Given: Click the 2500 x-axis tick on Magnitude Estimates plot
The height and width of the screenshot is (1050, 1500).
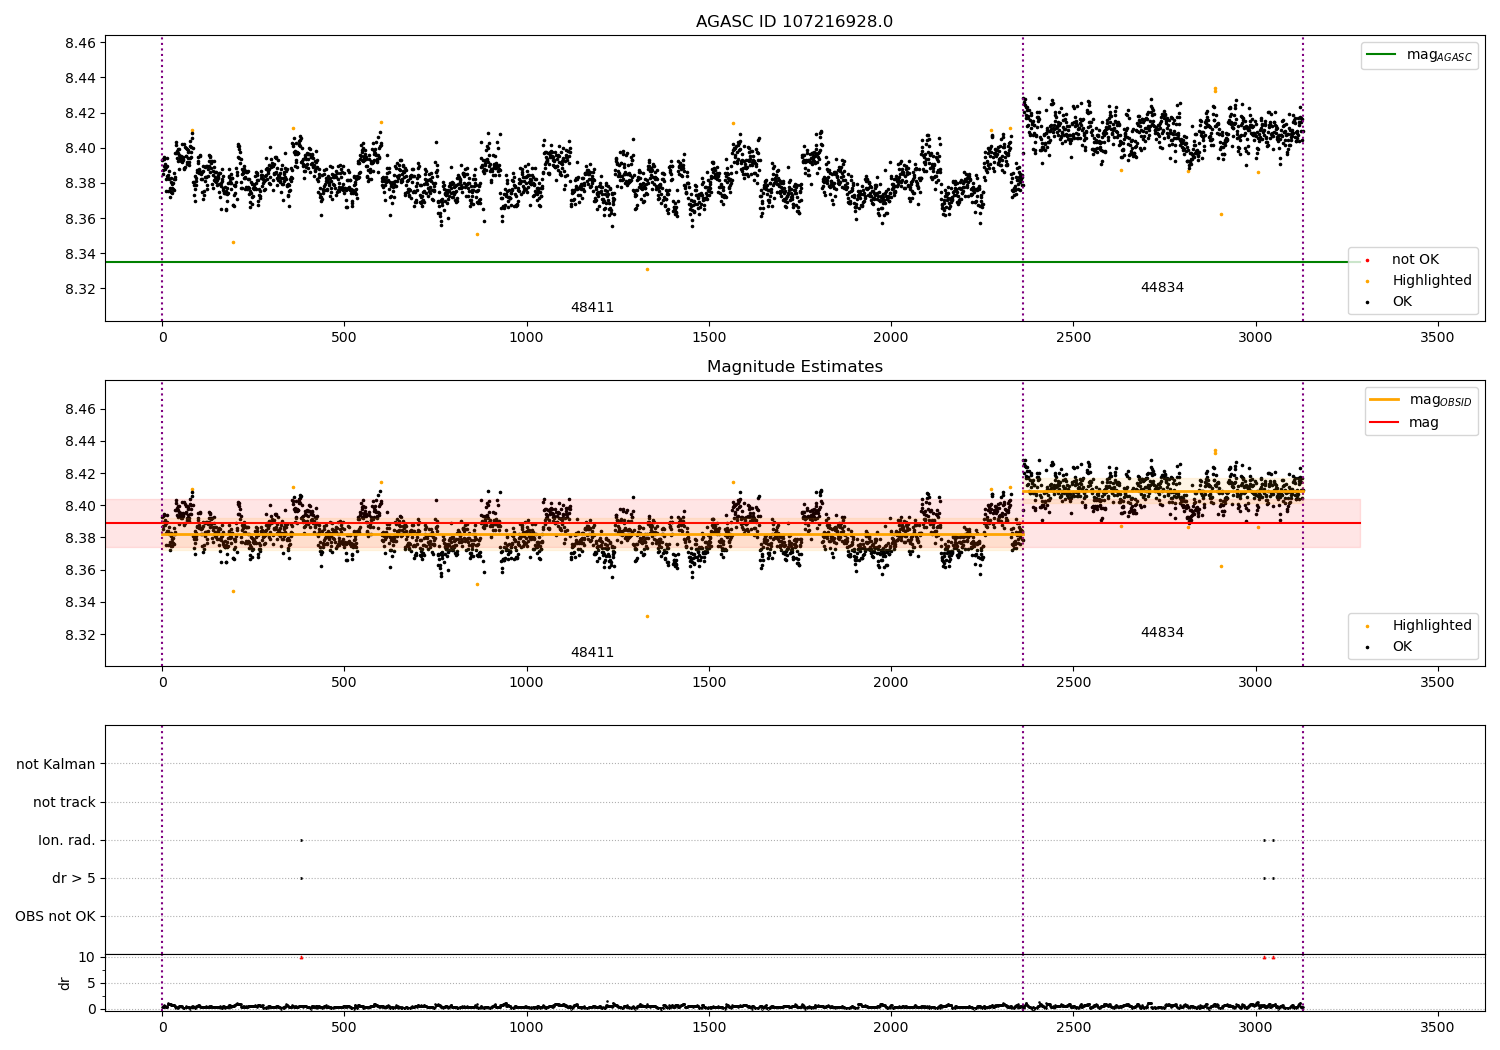Looking at the screenshot, I should pyautogui.click(x=1073, y=683).
